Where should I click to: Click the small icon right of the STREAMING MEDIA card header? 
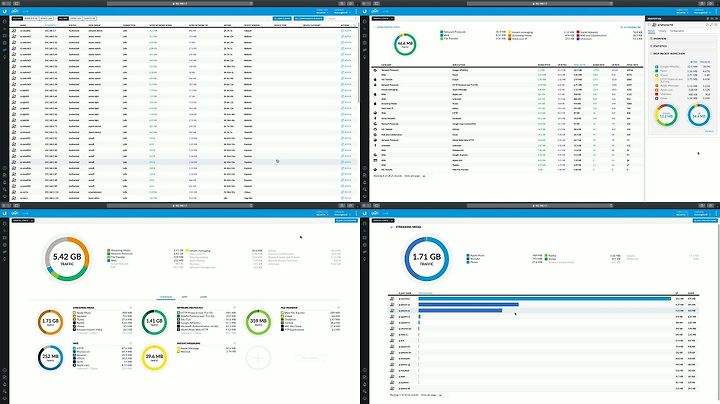click(x=131, y=308)
